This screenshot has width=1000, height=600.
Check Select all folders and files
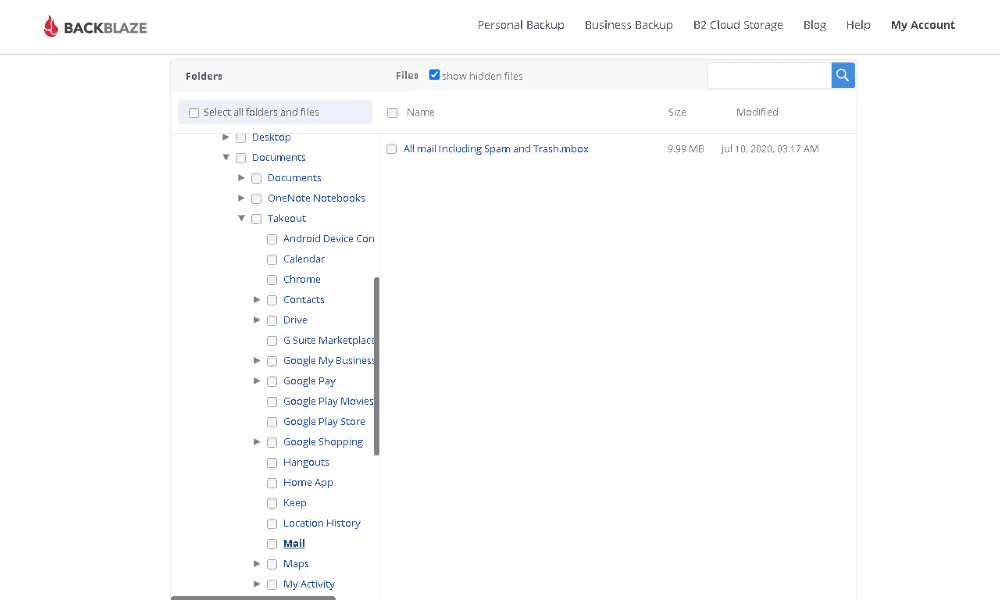(194, 113)
